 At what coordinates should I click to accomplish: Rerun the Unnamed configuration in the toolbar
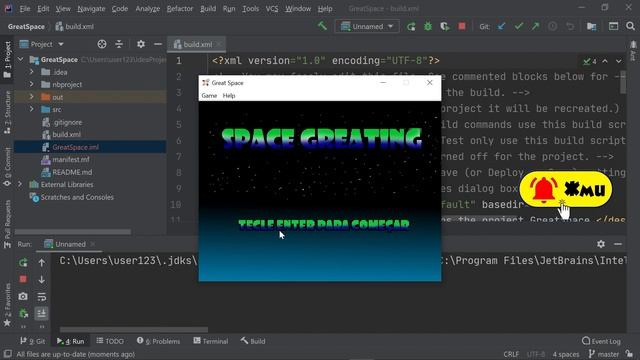[411, 27]
